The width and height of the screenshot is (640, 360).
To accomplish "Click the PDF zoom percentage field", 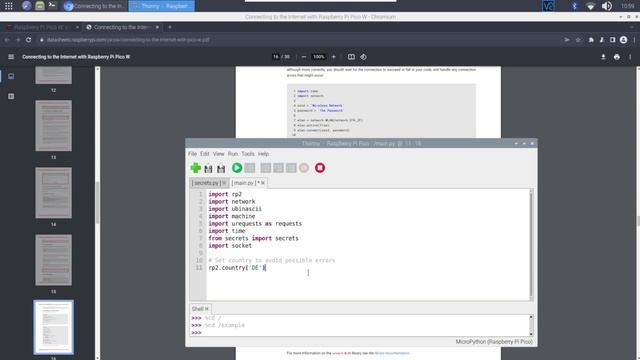I will (x=318, y=57).
